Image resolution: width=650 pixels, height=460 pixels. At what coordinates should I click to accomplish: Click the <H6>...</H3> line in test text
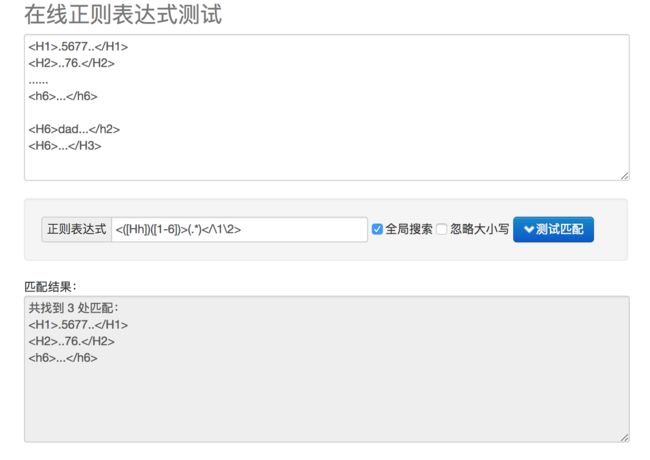[65, 146]
